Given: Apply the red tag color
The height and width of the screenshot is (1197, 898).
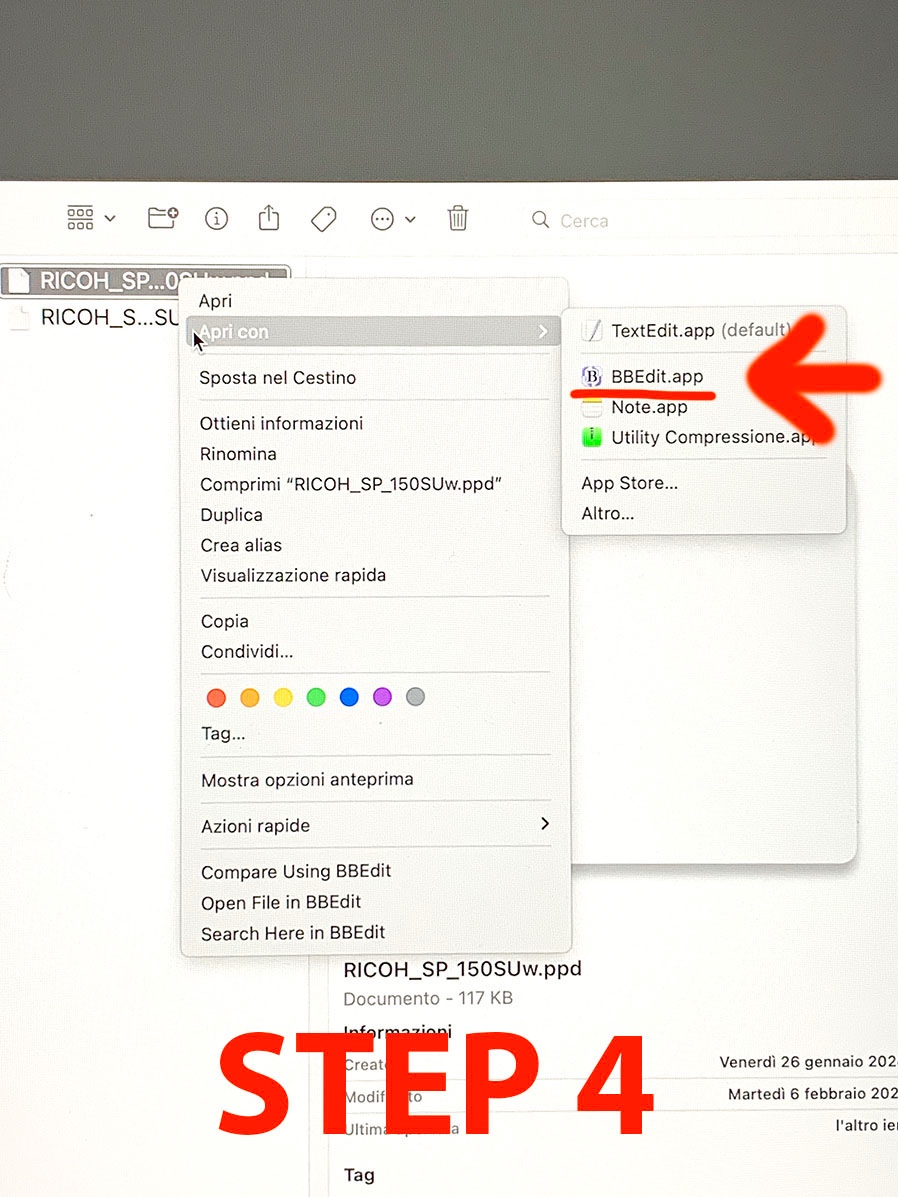Looking at the screenshot, I should (x=216, y=697).
